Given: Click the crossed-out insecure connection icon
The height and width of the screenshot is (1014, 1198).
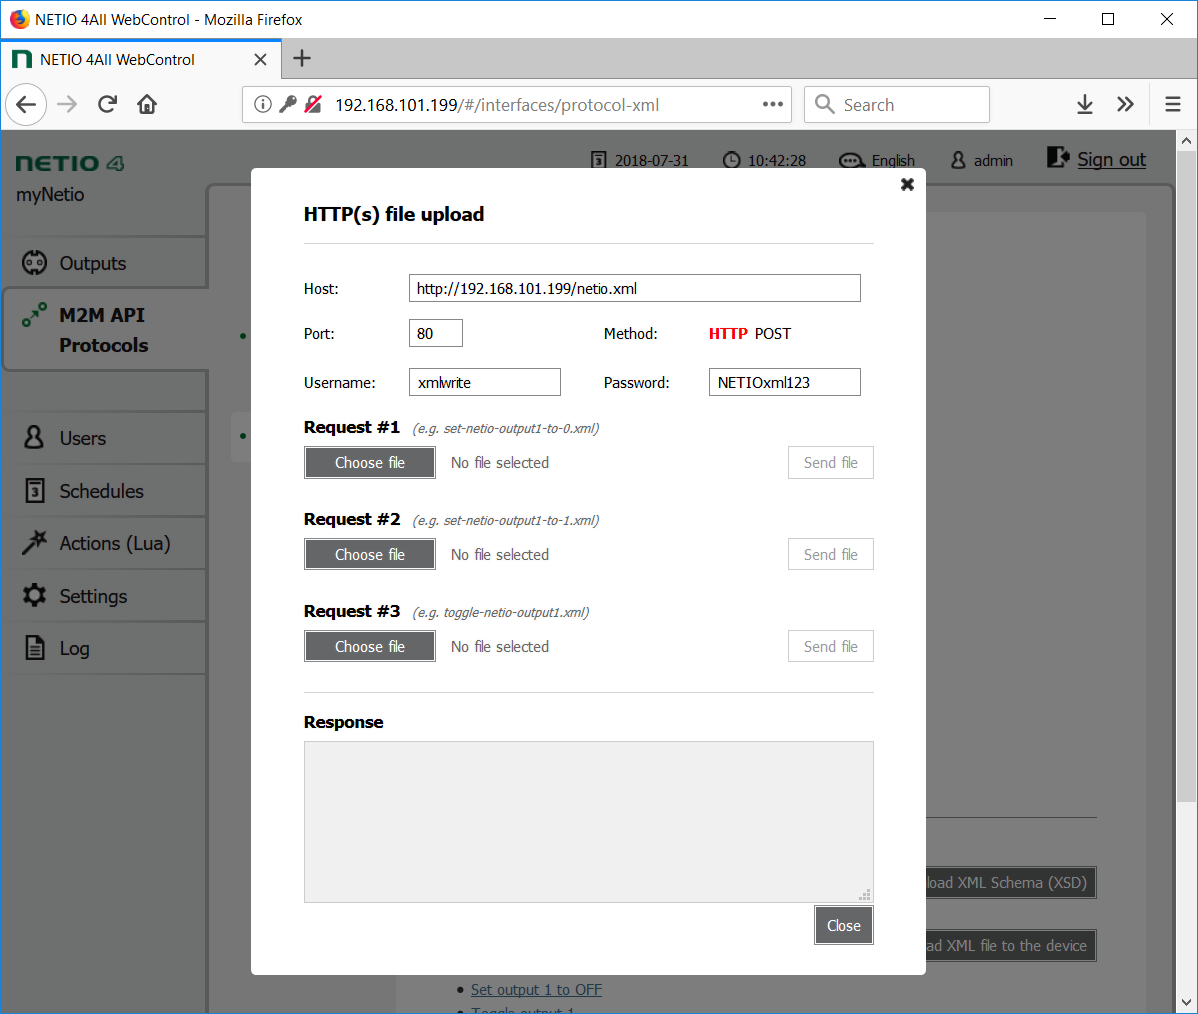Looking at the screenshot, I should click(312, 104).
